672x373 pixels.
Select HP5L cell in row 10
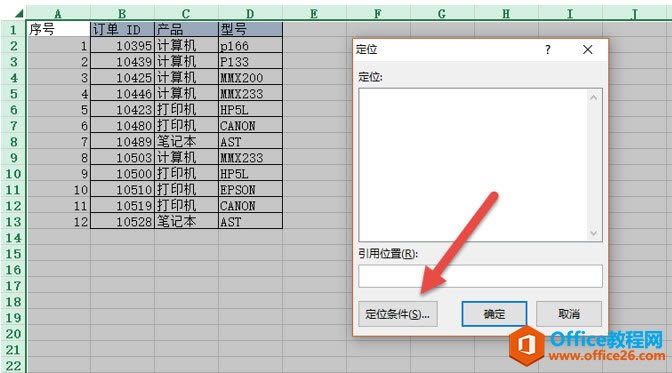click(x=250, y=174)
